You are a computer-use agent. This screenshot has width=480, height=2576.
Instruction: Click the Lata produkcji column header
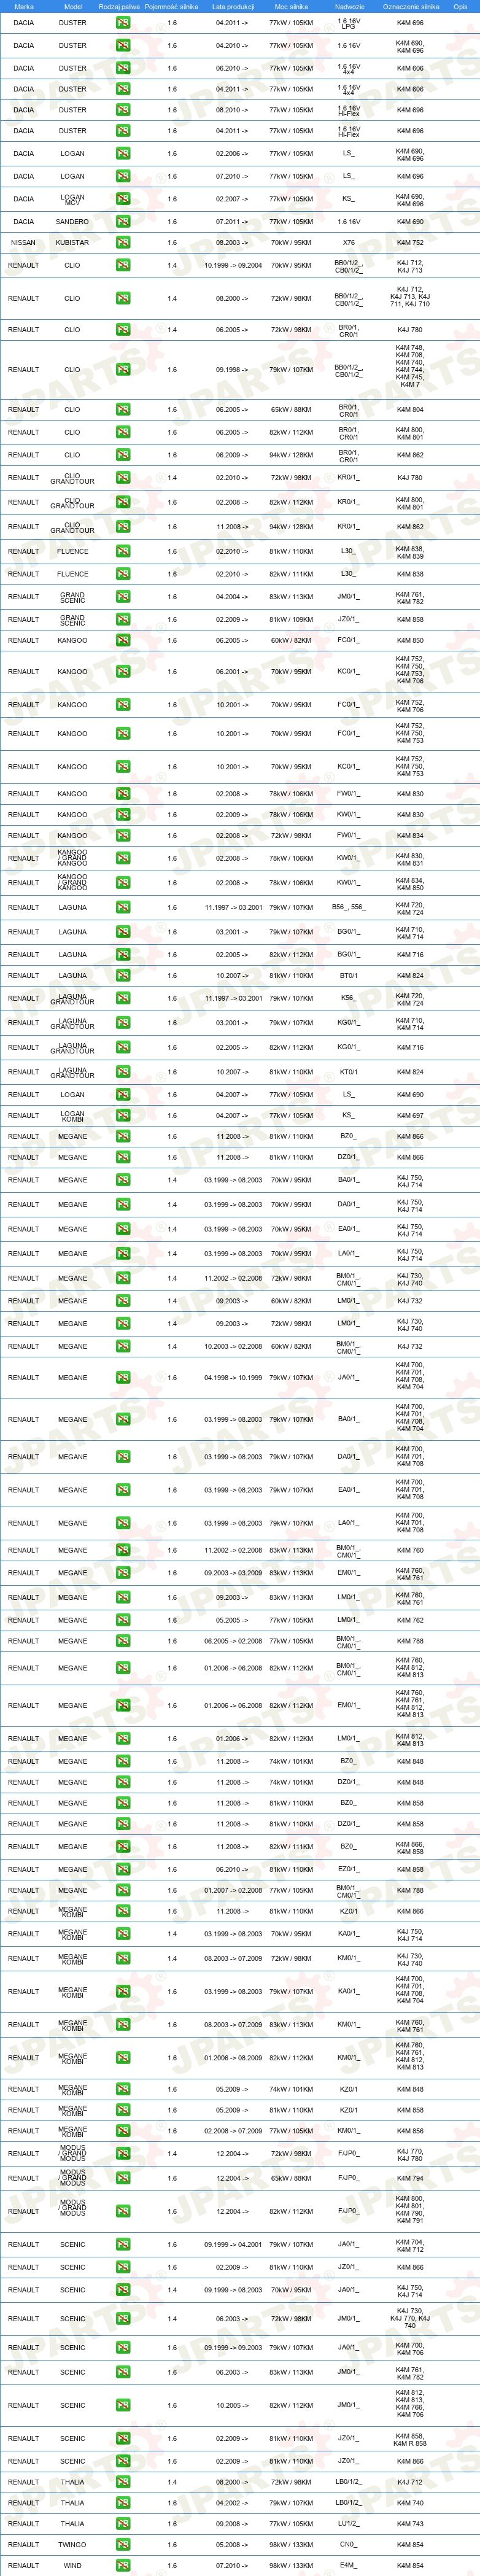coord(233,6)
